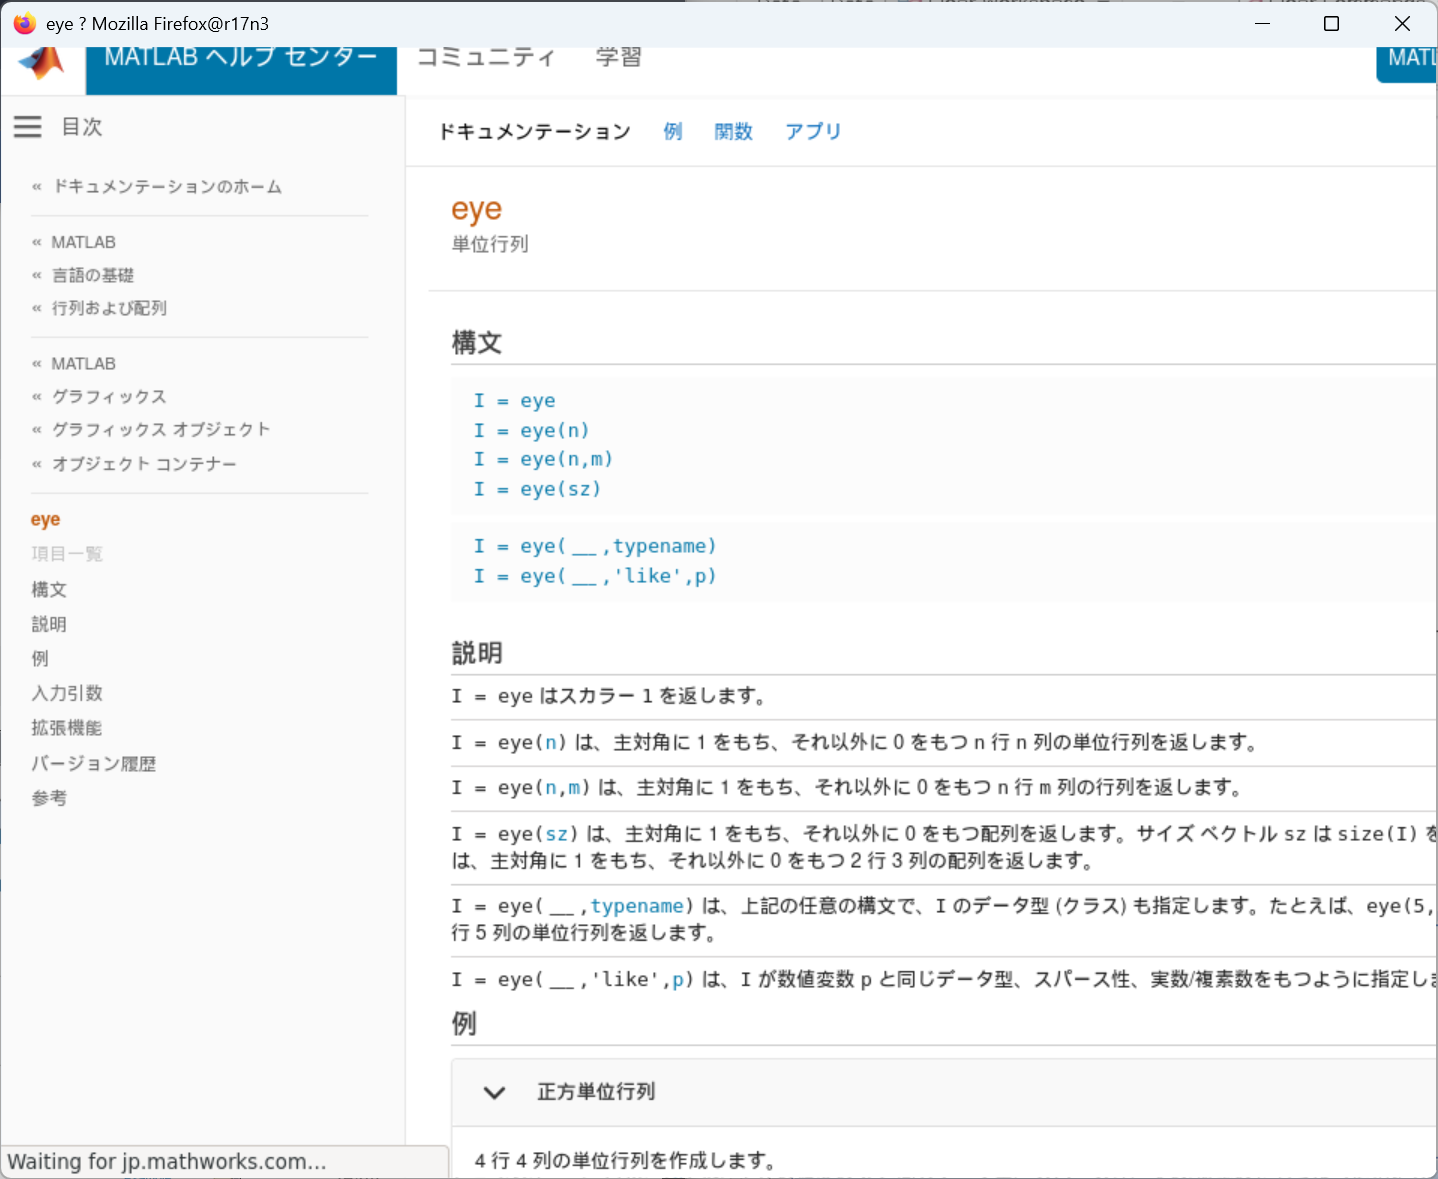Screen dimensions: 1438x1179
Task: Click the MATLAB logo icon
Action: pyautogui.click(x=42, y=62)
